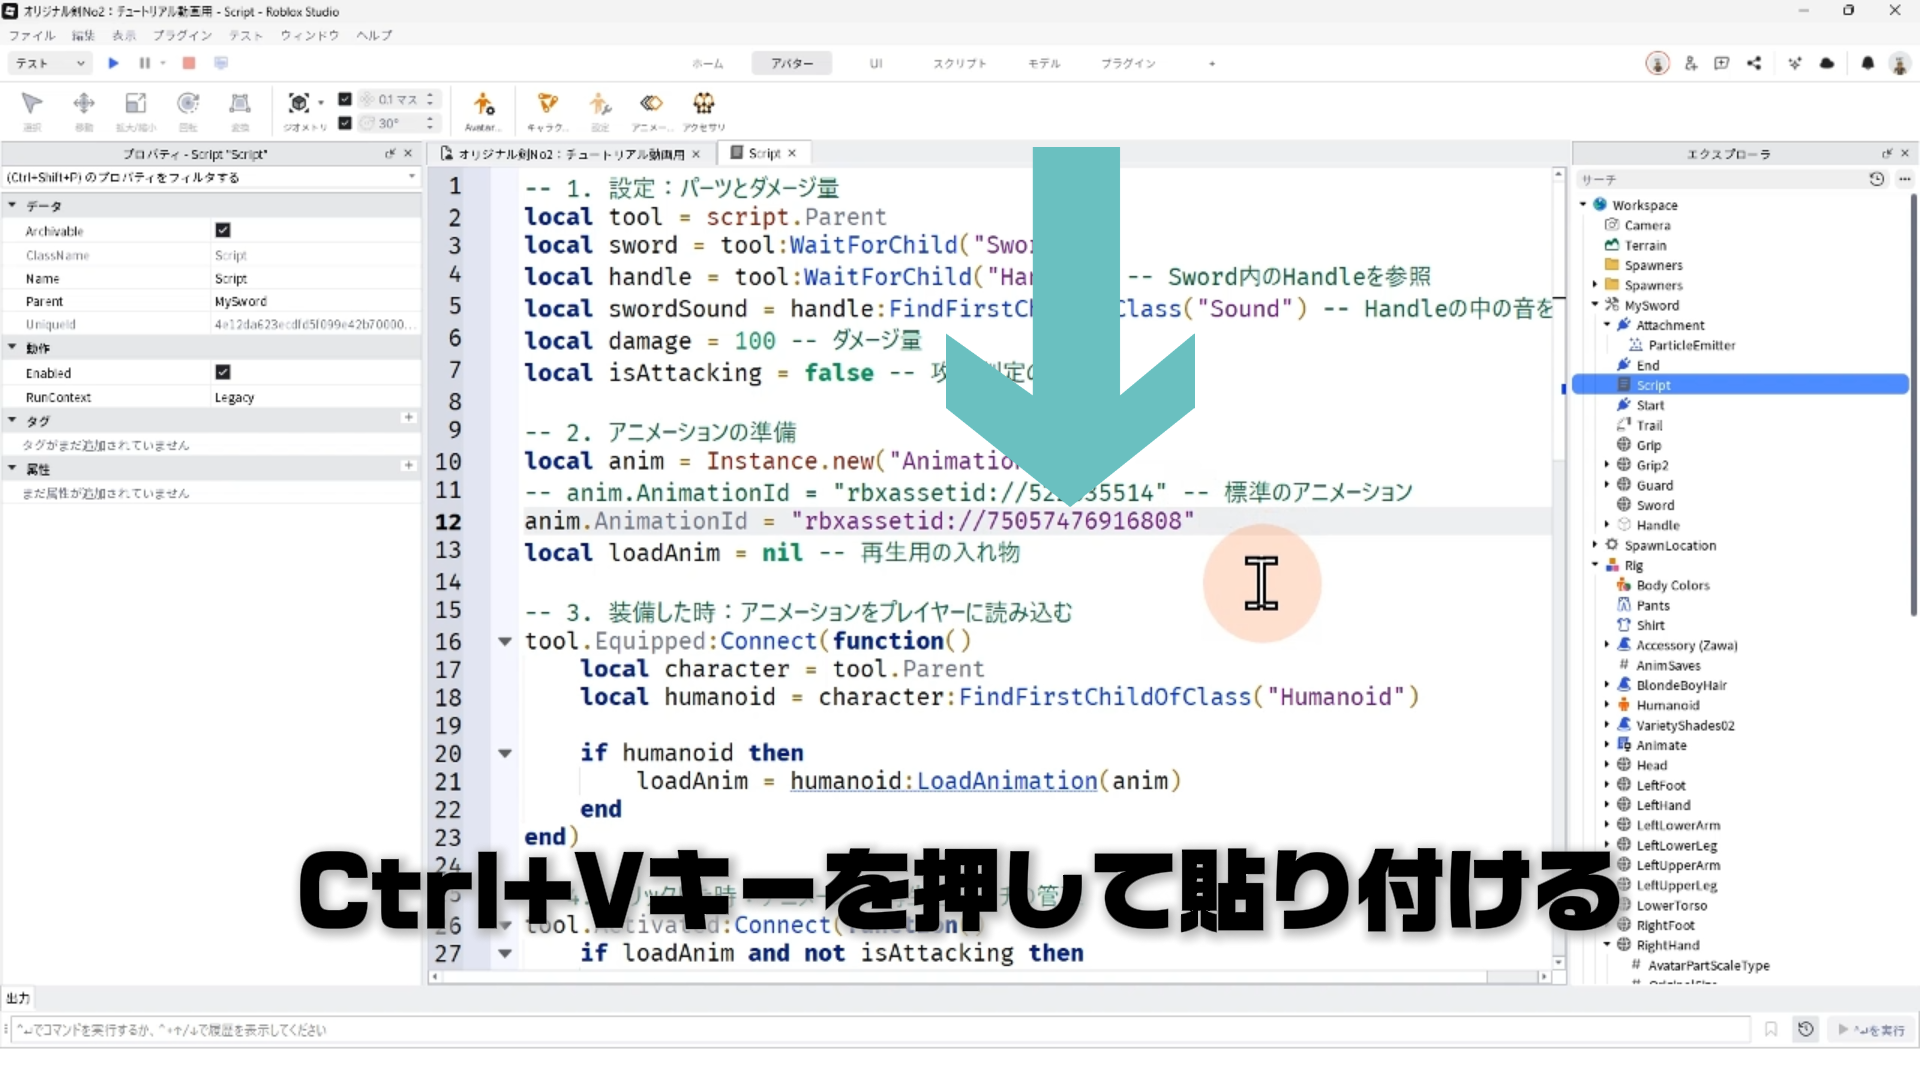Open the プラグイン menu

(182, 35)
